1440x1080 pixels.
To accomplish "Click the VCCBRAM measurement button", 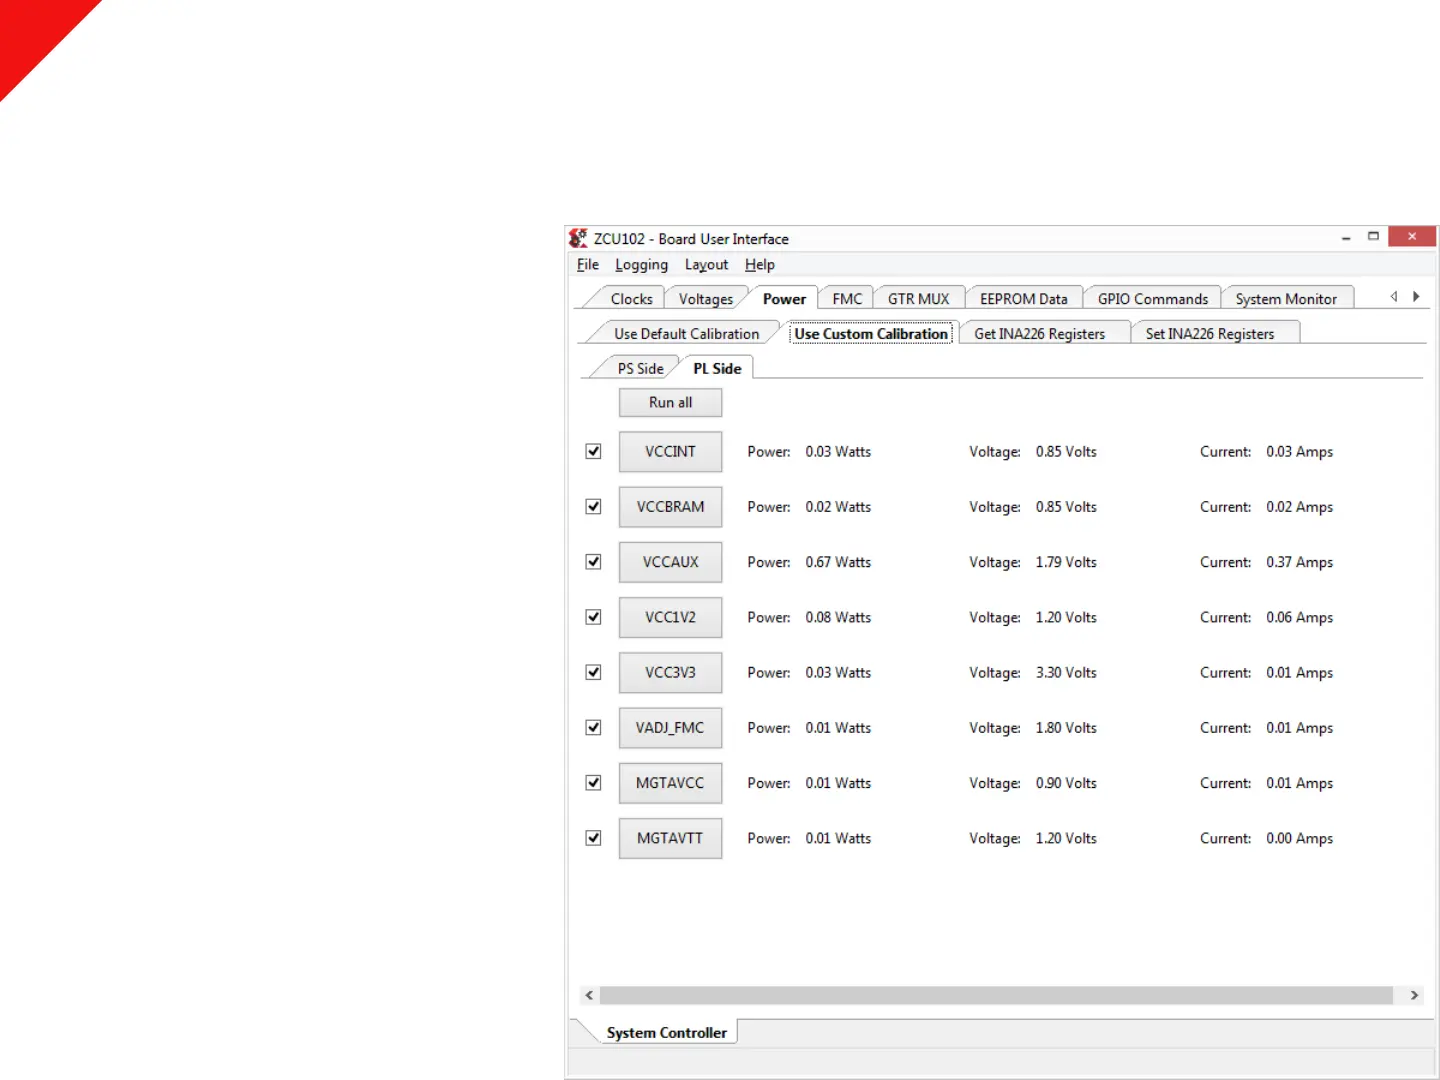I will point(670,507).
